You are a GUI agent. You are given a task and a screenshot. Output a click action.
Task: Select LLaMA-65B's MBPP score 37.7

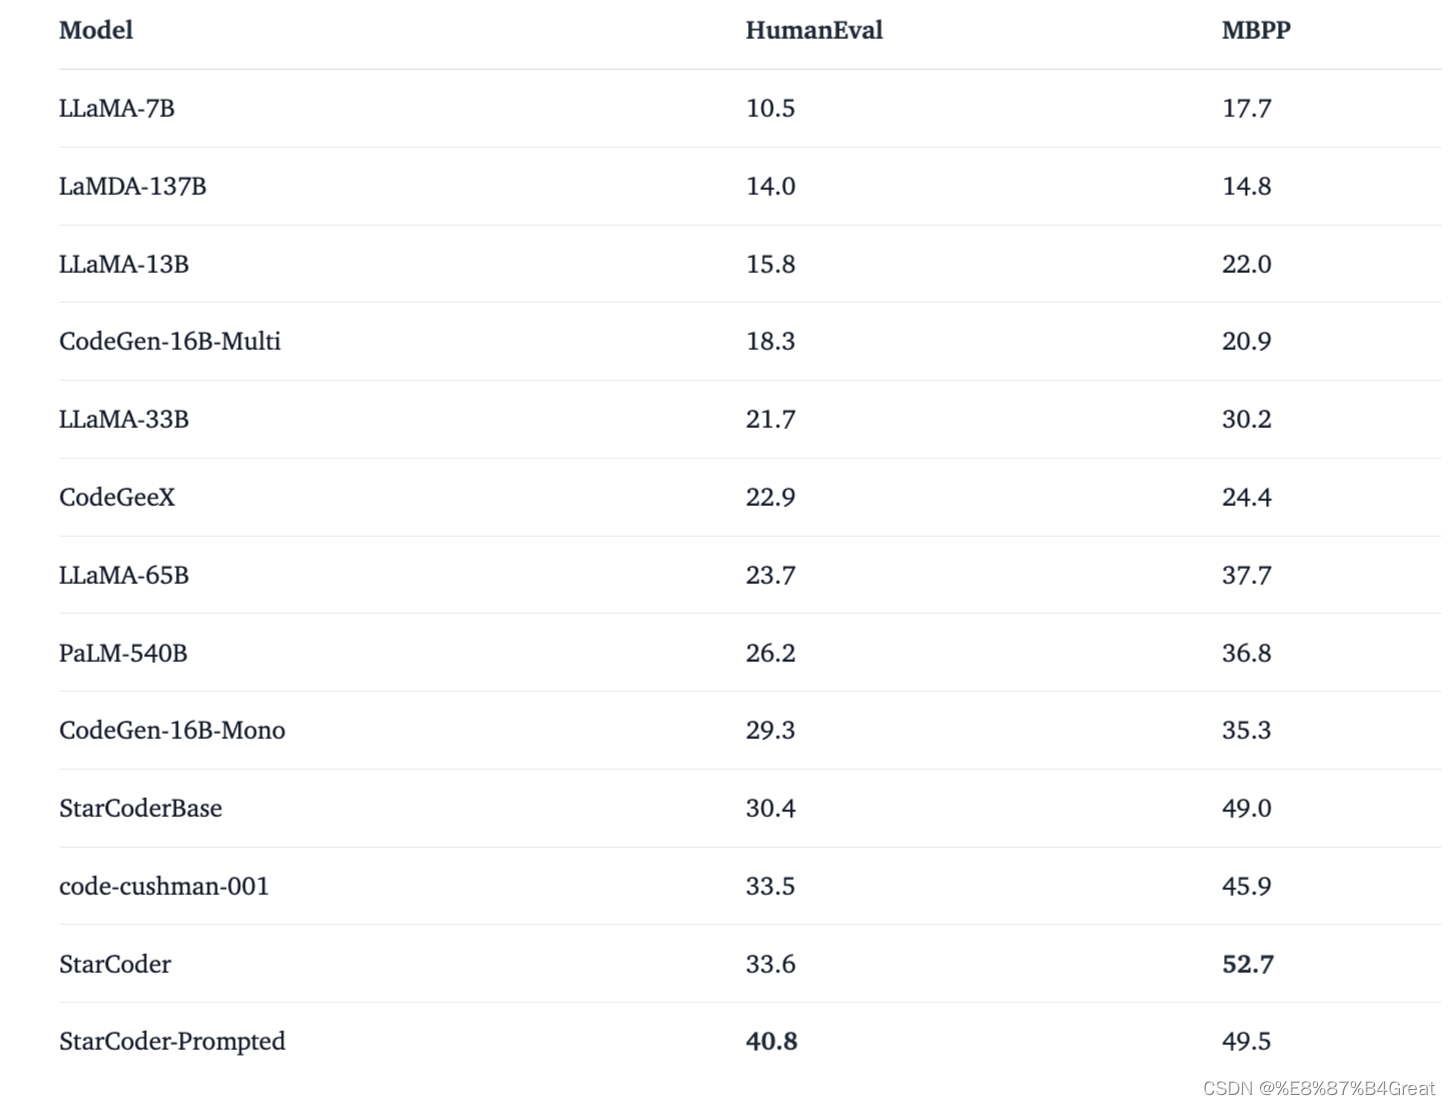point(1247,575)
